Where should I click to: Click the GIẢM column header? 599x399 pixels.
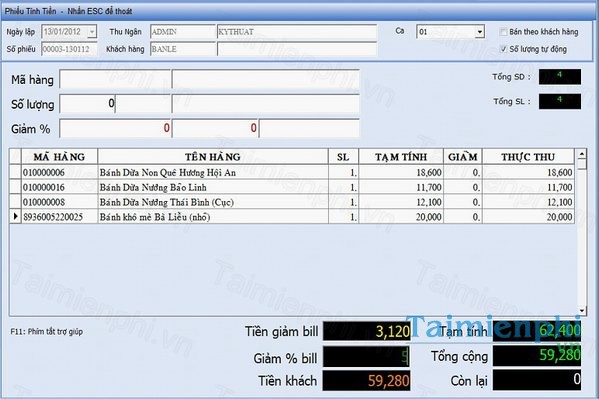[x=463, y=157]
